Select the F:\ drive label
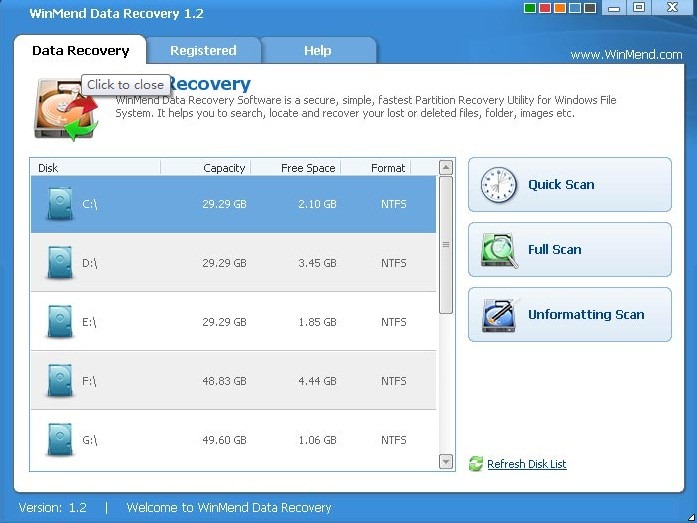Image resolution: width=697 pixels, height=523 pixels. tap(89, 381)
